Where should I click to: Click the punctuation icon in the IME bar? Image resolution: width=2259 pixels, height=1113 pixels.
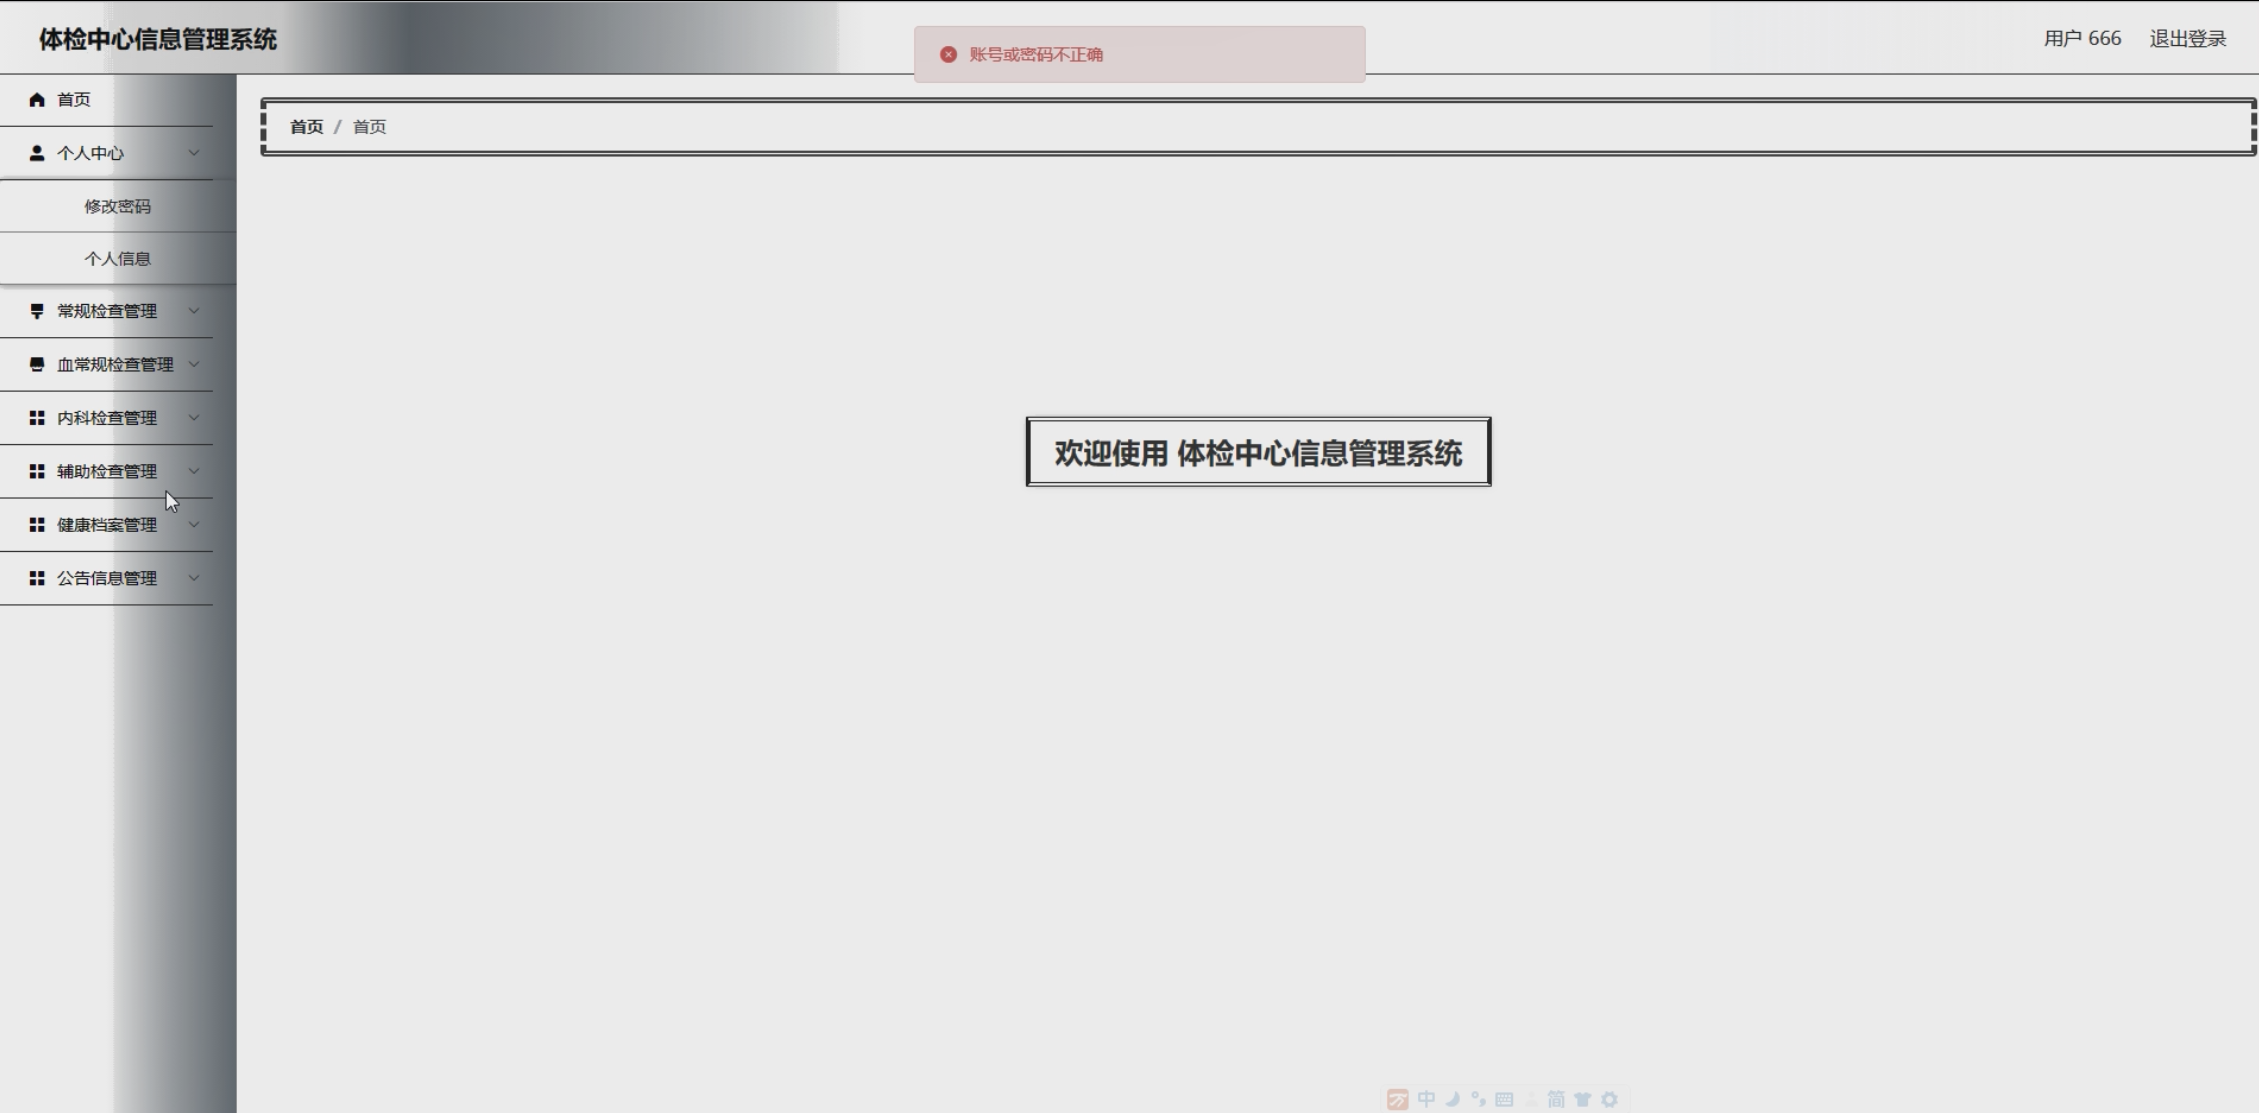[x=1478, y=1099]
